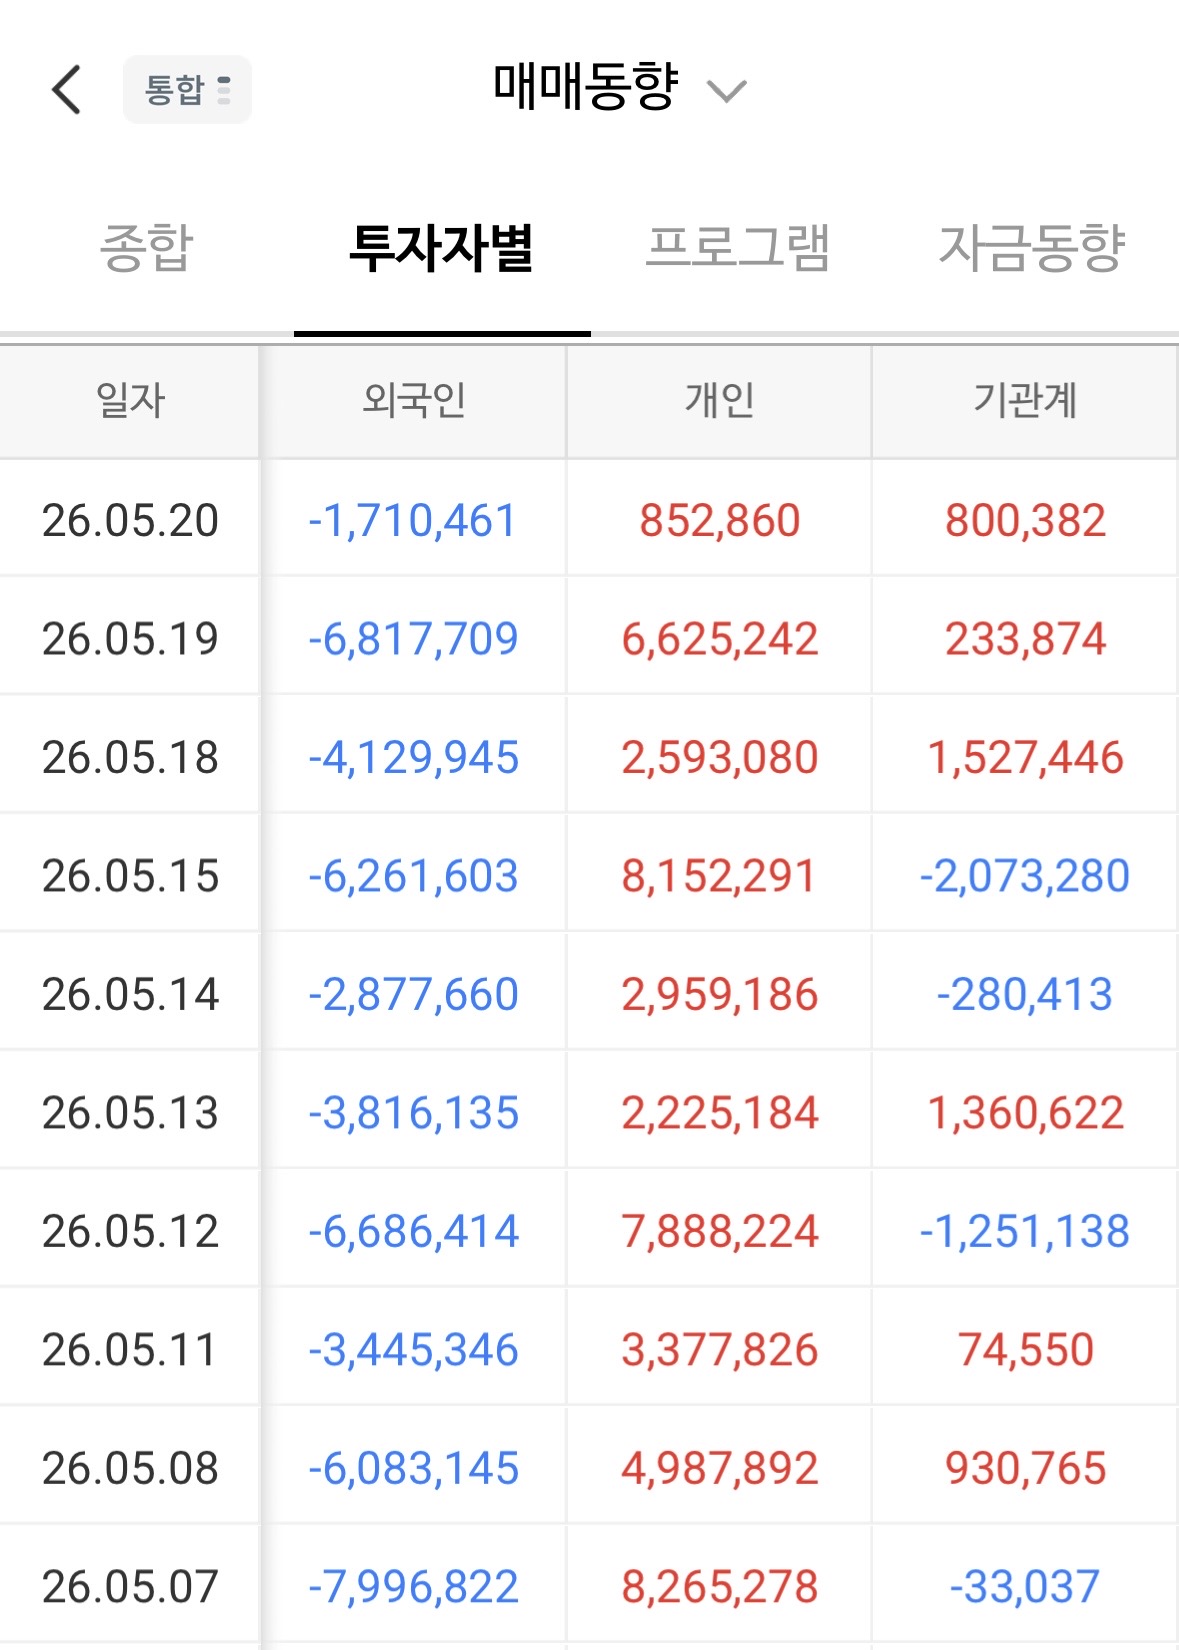The width and height of the screenshot is (1179, 1650).
Task: Click the 외국인 column header
Action: click(414, 401)
